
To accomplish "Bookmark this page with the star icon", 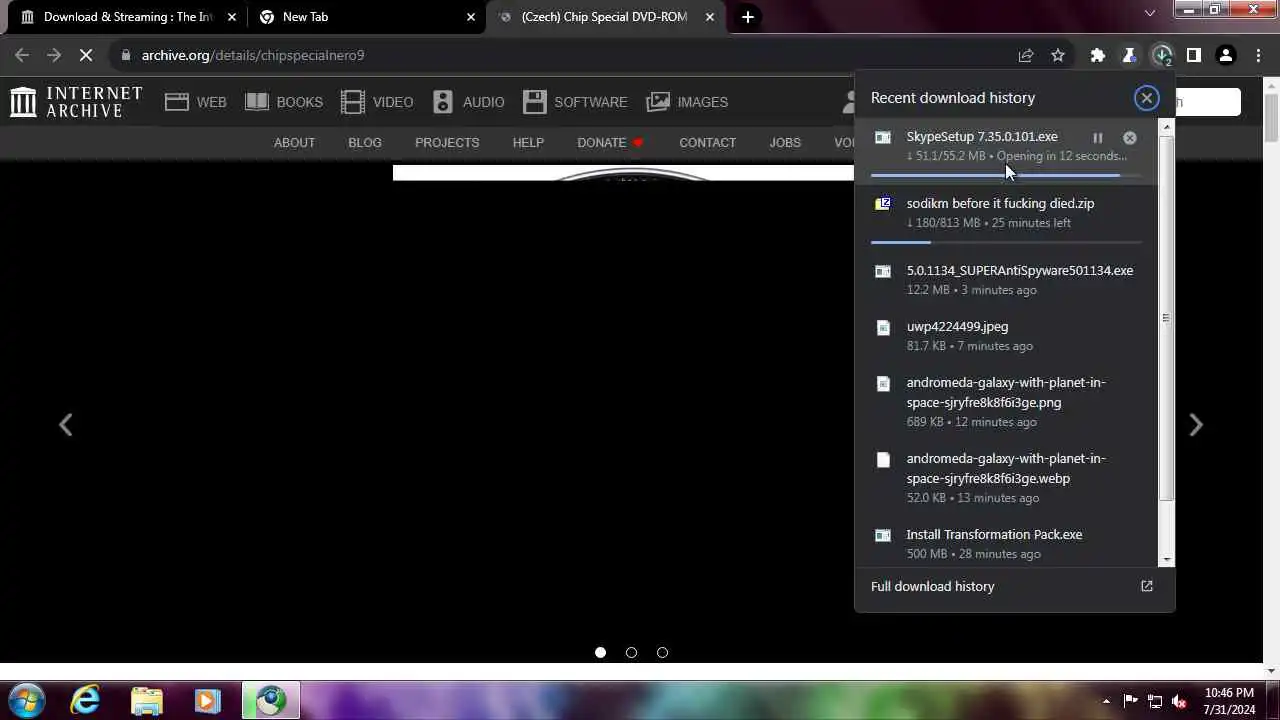I will pyautogui.click(x=1058, y=56).
